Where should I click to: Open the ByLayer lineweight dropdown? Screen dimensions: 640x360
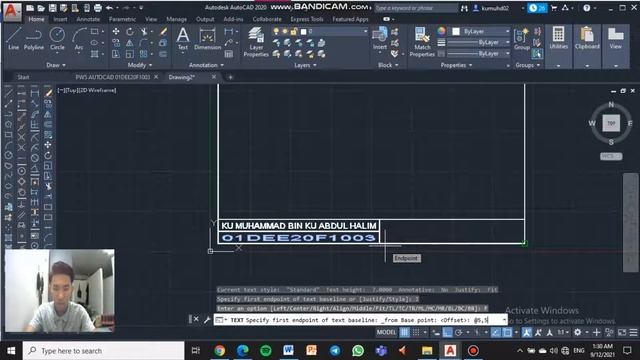(x=479, y=42)
